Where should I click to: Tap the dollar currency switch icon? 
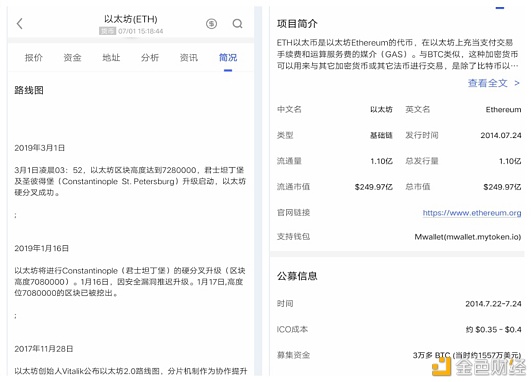[x=211, y=24]
